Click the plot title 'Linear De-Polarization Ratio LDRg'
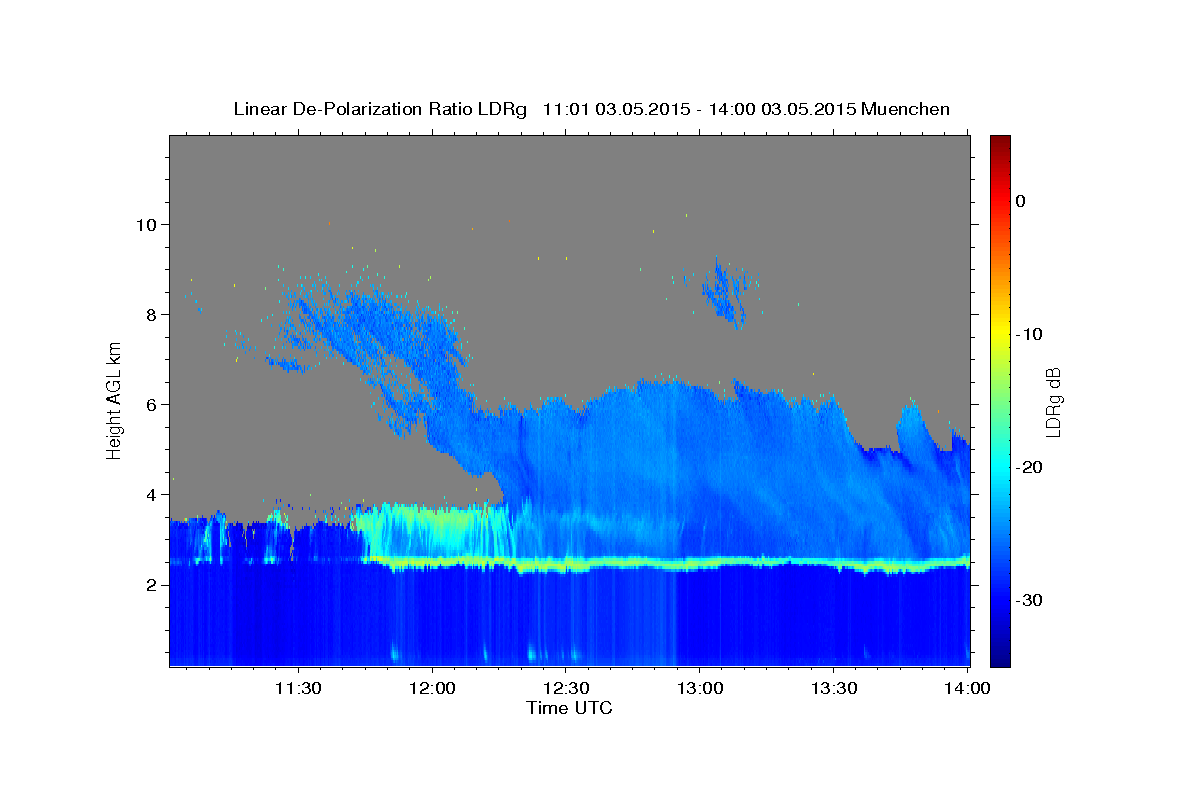 coord(380,109)
